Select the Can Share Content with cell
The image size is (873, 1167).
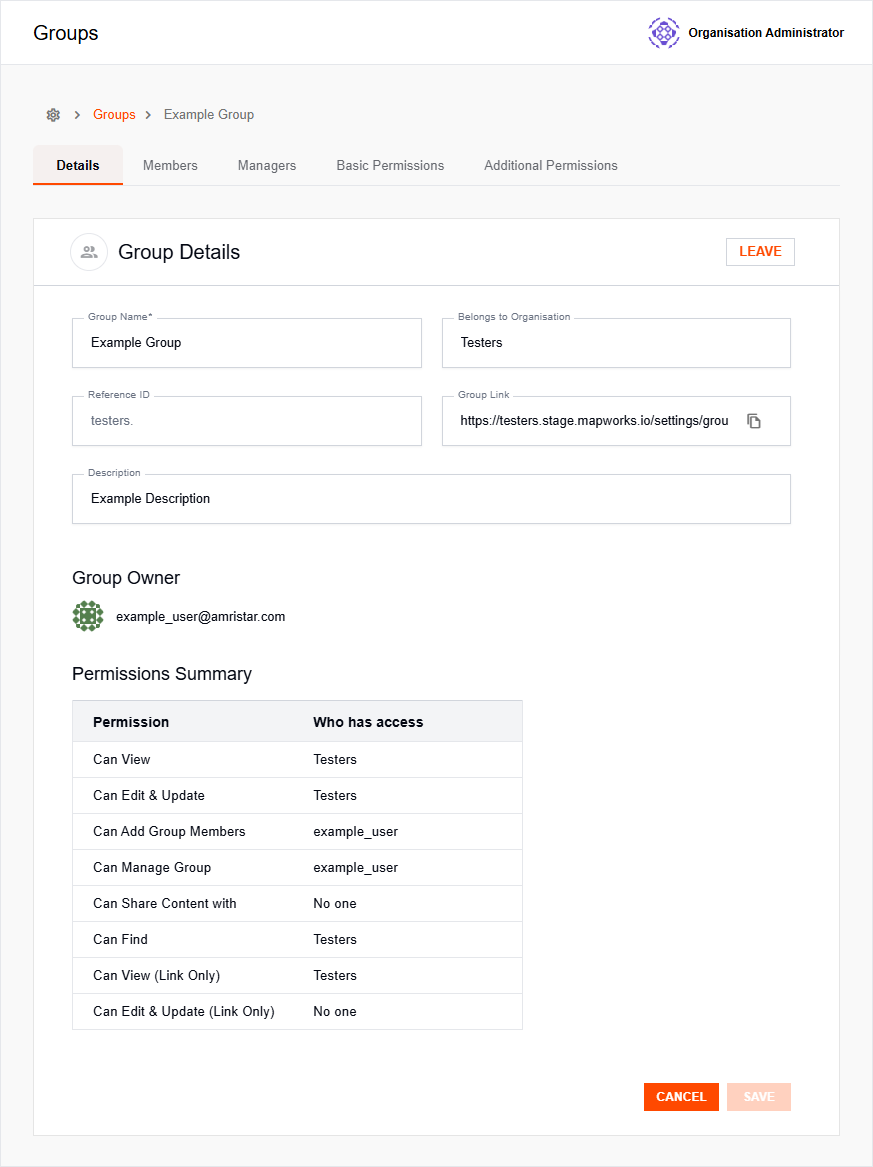[164, 903]
